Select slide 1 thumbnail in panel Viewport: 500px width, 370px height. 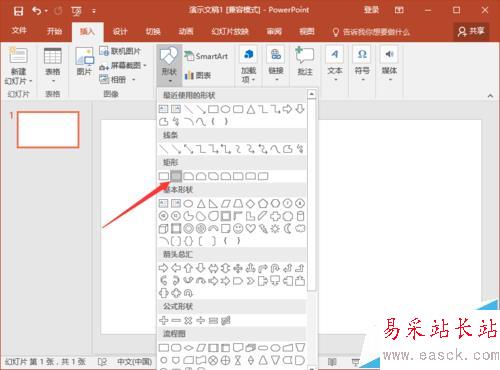(48, 129)
